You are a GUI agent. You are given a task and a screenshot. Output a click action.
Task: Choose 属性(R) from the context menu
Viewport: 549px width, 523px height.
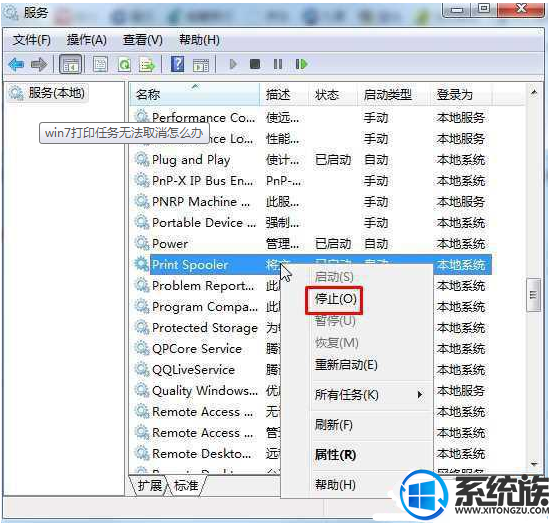click(x=335, y=455)
